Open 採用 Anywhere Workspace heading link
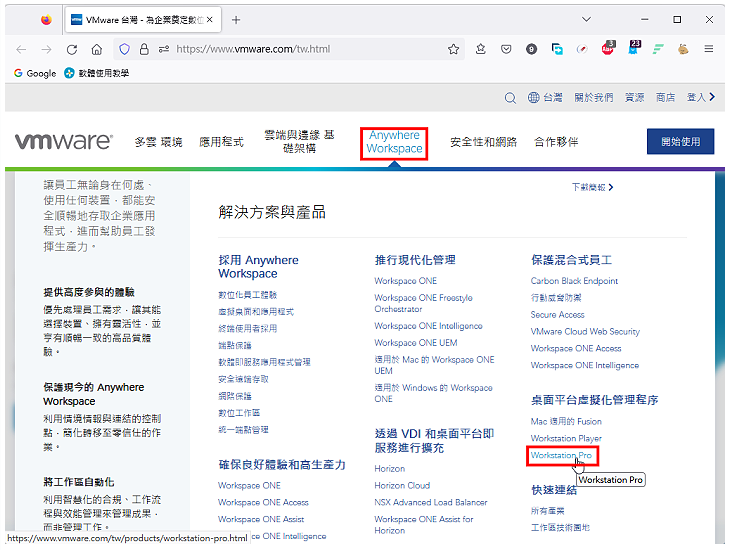Viewport: 734px width, 550px height. [258, 267]
